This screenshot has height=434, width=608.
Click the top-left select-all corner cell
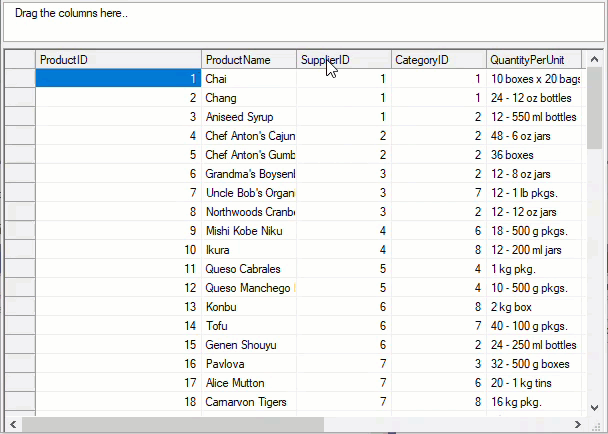click(x=19, y=60)
